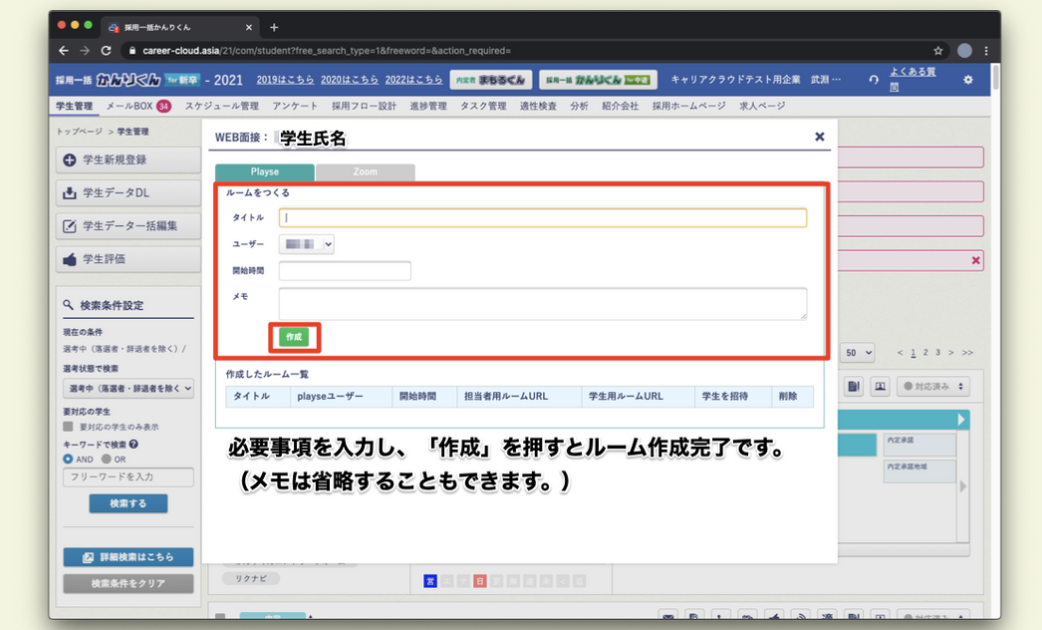The width and height of the screenshot is (1042, 630).
Task: Close the WEB面接 dialog with the X
Action: click(x=819, y=136)
